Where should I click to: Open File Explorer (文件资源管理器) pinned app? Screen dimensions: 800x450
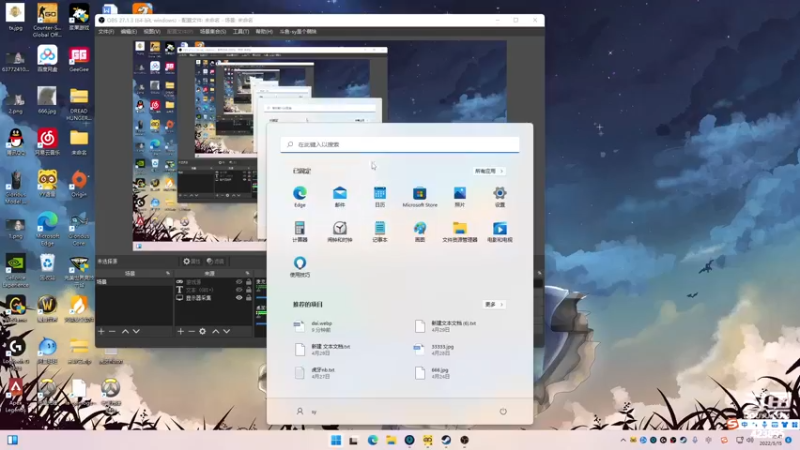[x=460, y=231]
